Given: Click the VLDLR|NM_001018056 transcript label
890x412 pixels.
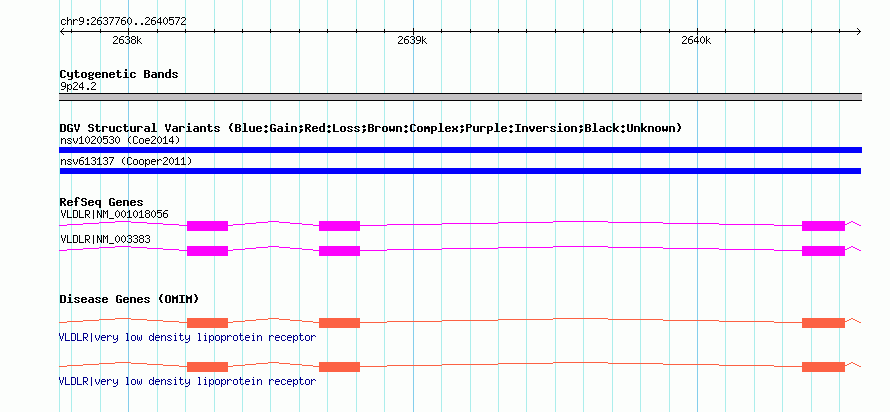Looking at the screenshot, I should pos(114,214).
